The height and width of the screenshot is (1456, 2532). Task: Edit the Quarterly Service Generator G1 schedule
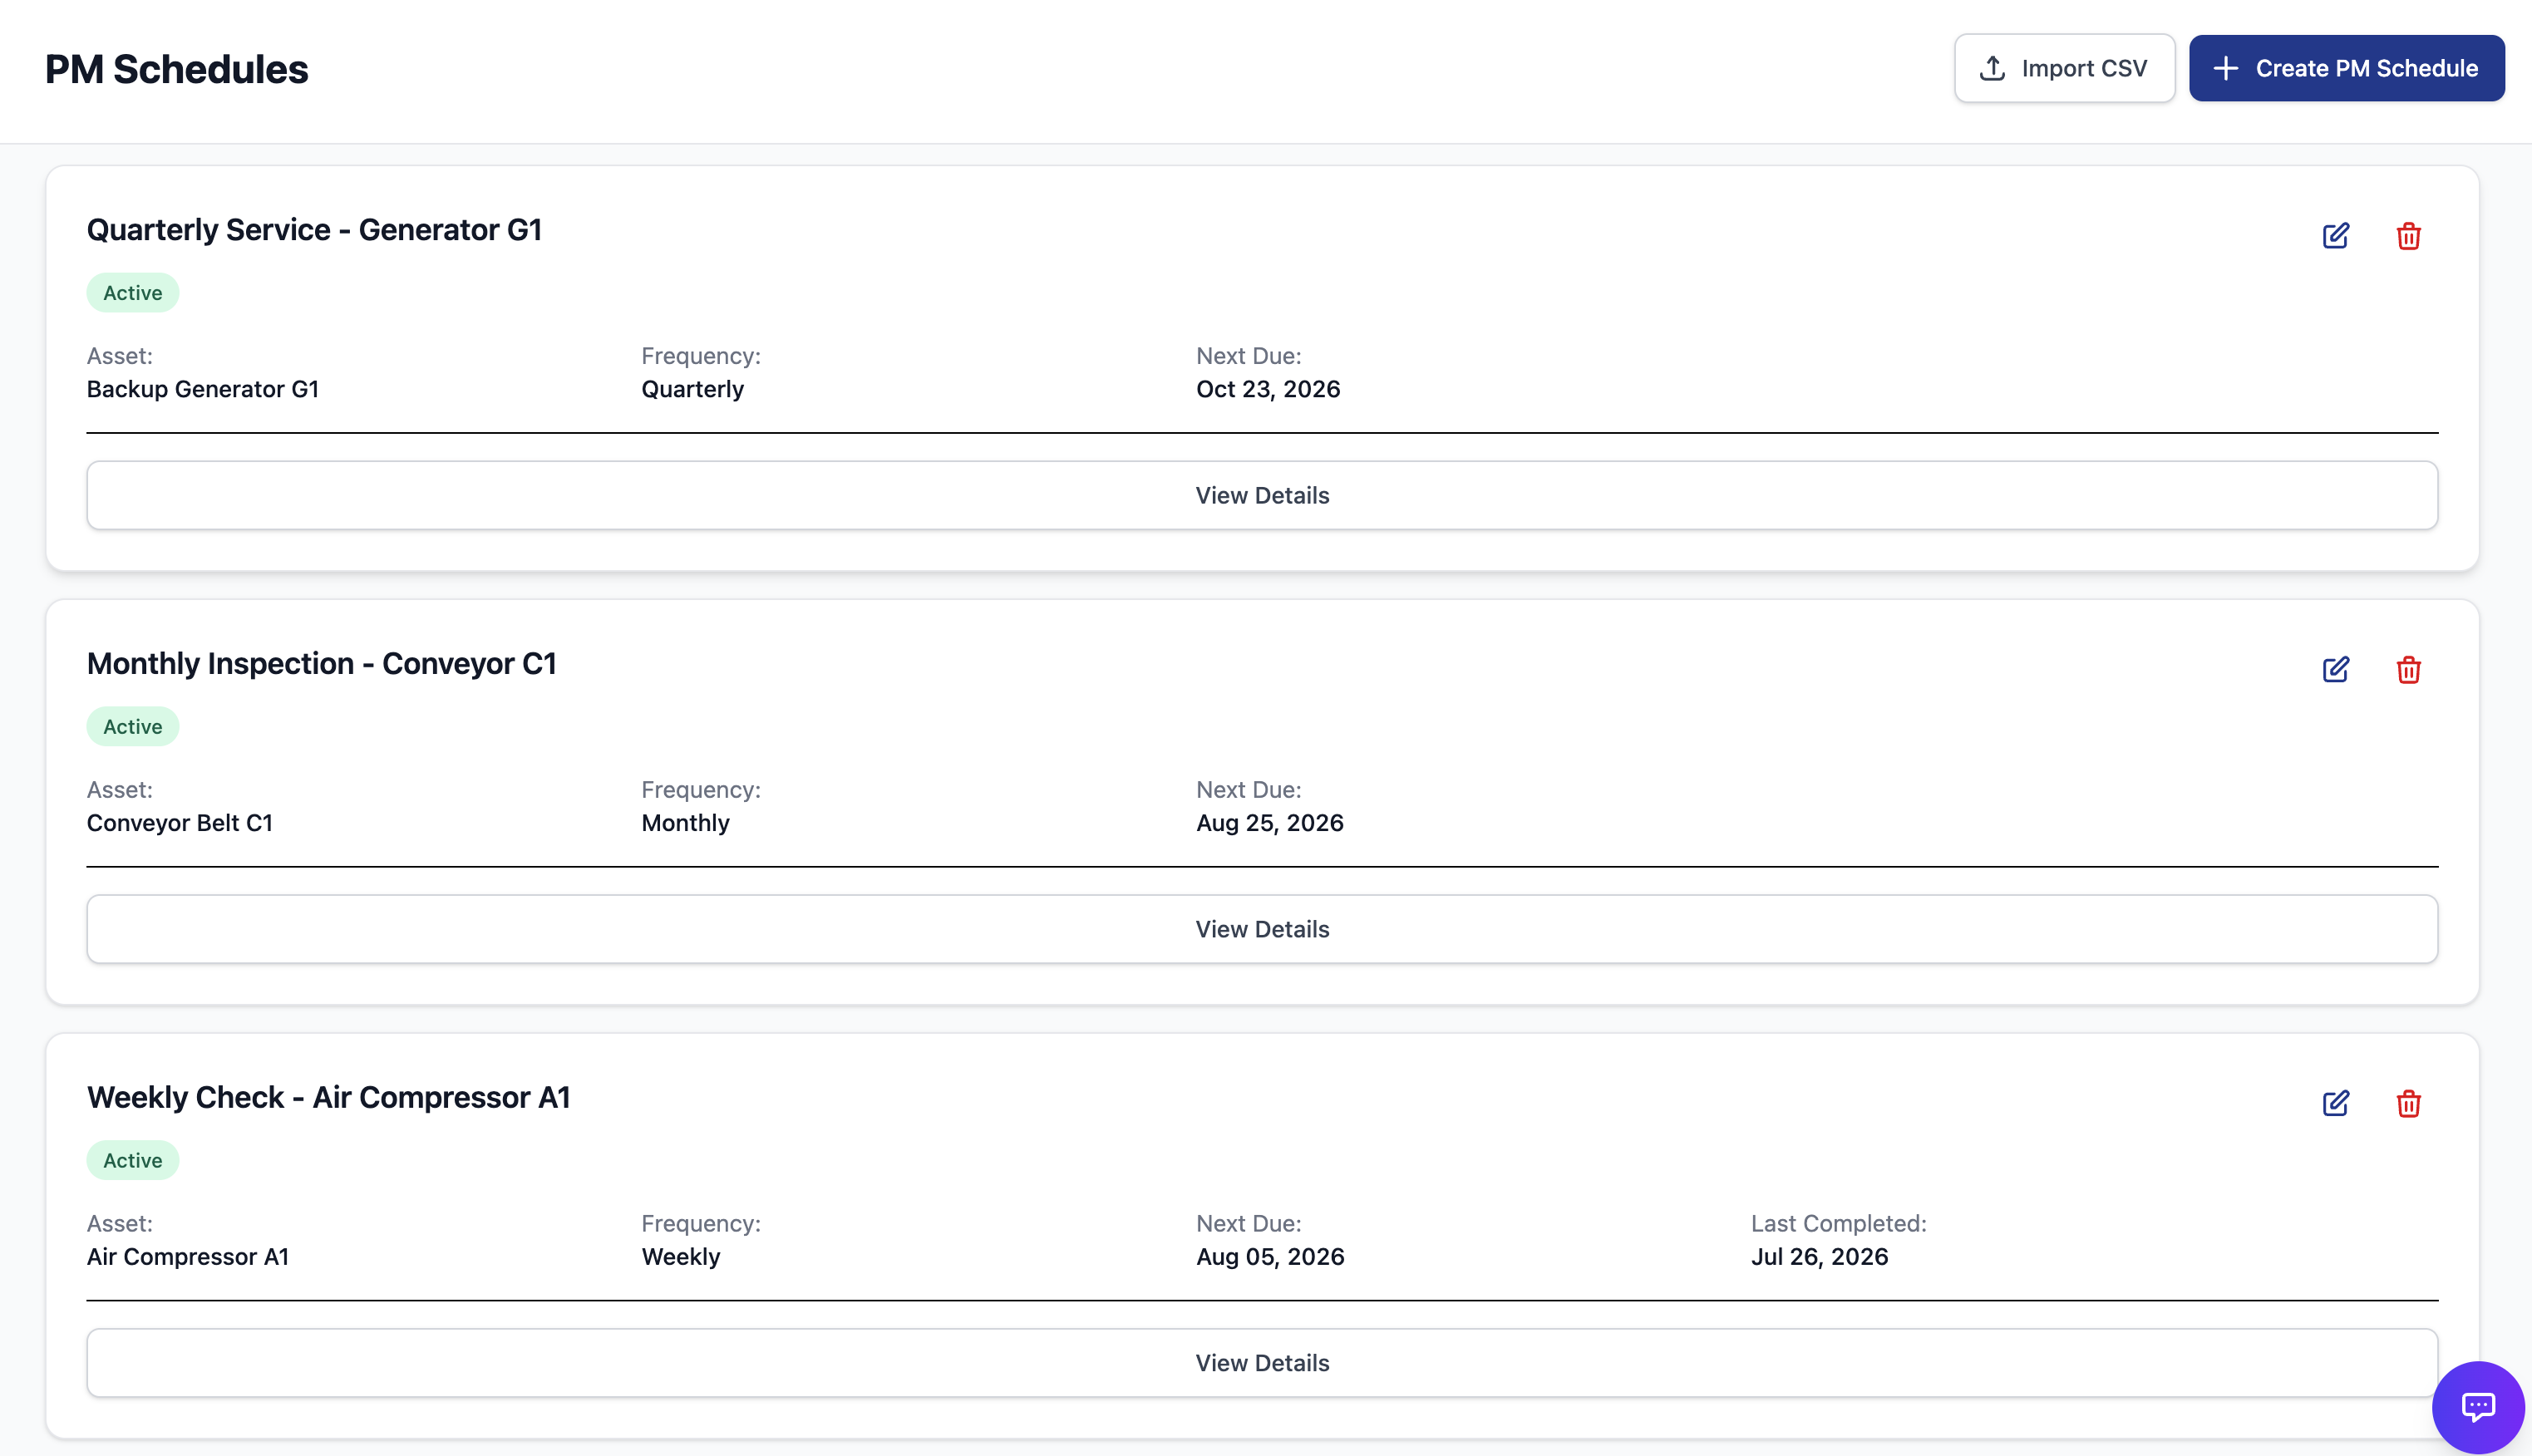pos(2335,236)
